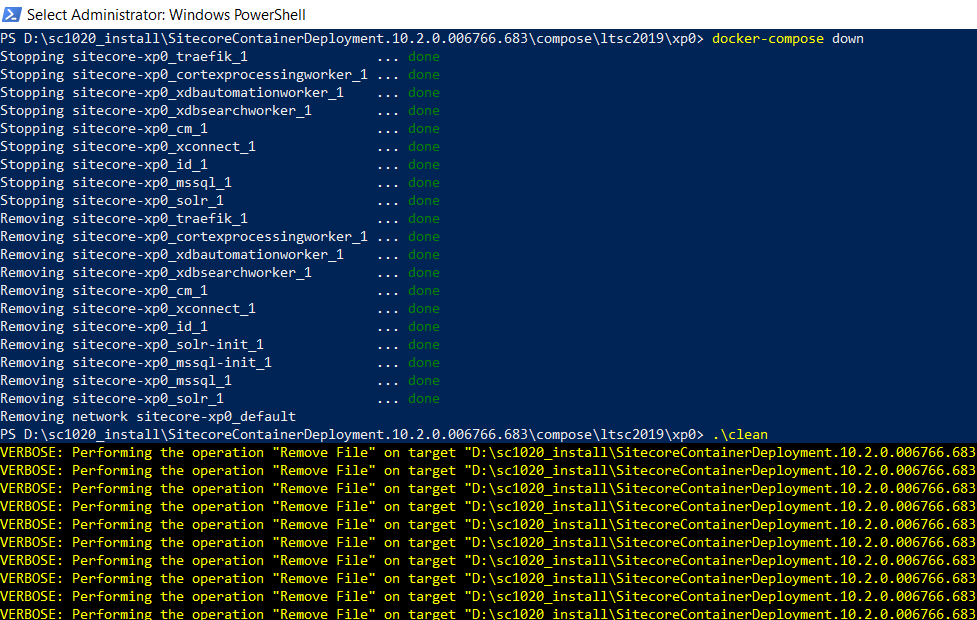Click the Stopping sitecore-xp0_xconnect_1 line
Screen dimensions: 977x620
click(128, 147)
